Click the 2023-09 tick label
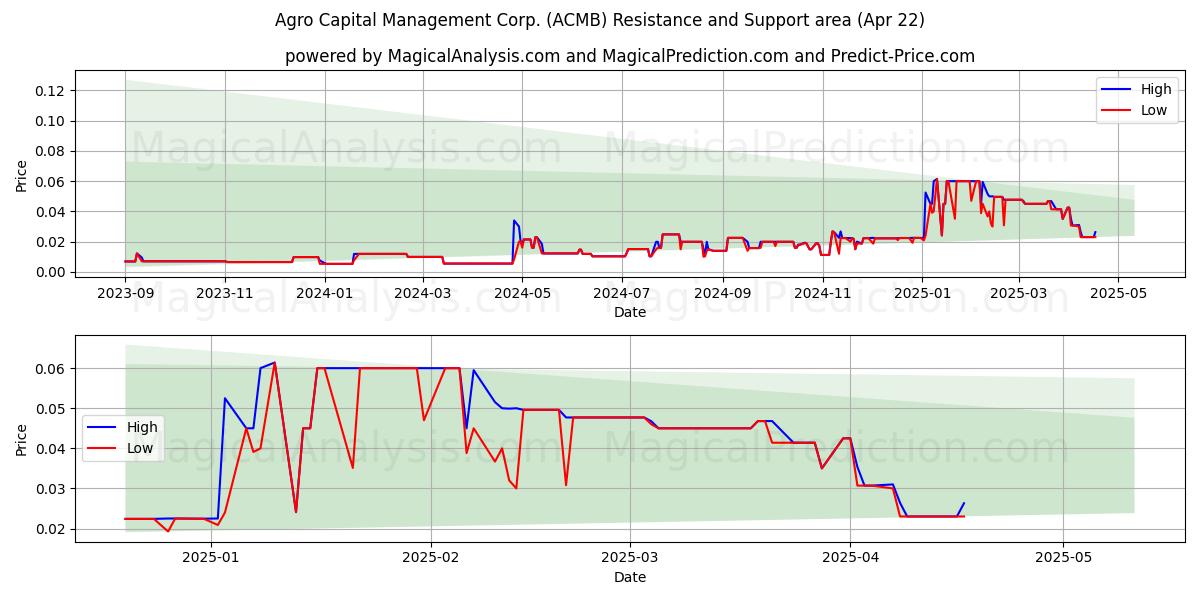 click(125, 293)
